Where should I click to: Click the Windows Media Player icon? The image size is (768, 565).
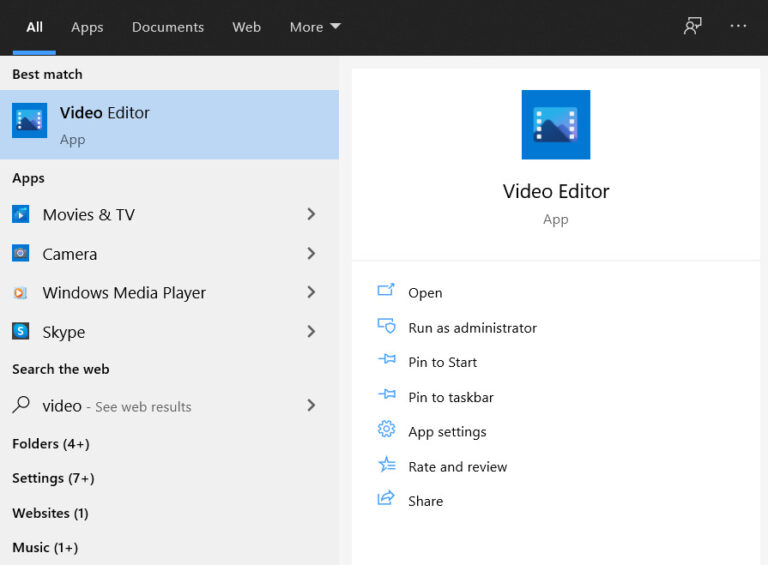(21, 293)
